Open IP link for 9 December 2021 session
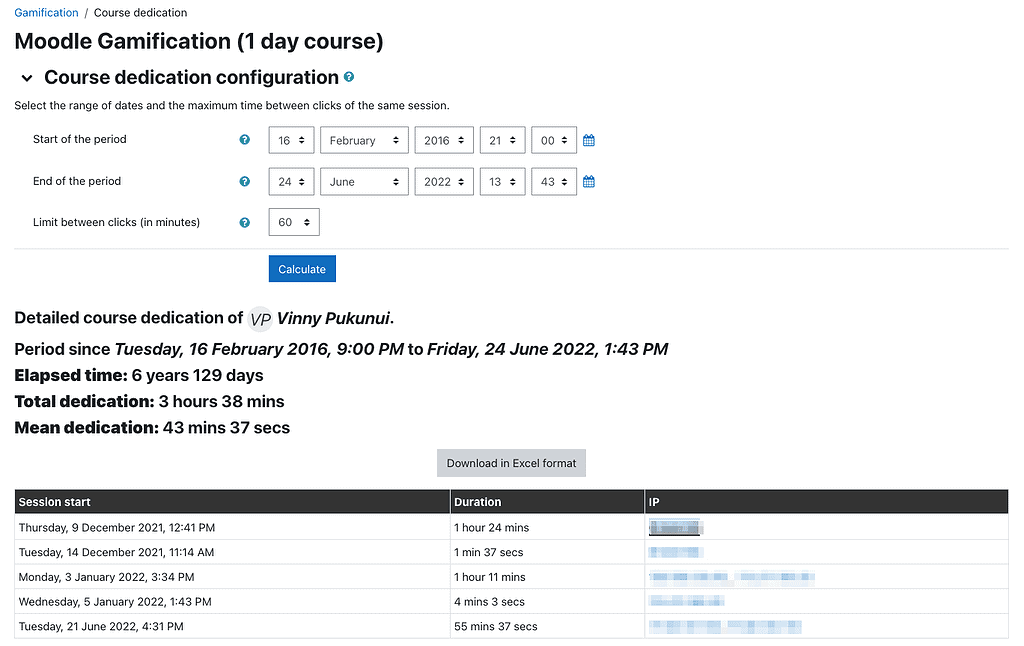Viewport: 1024px width, 646px height. (x=675, y=527)
